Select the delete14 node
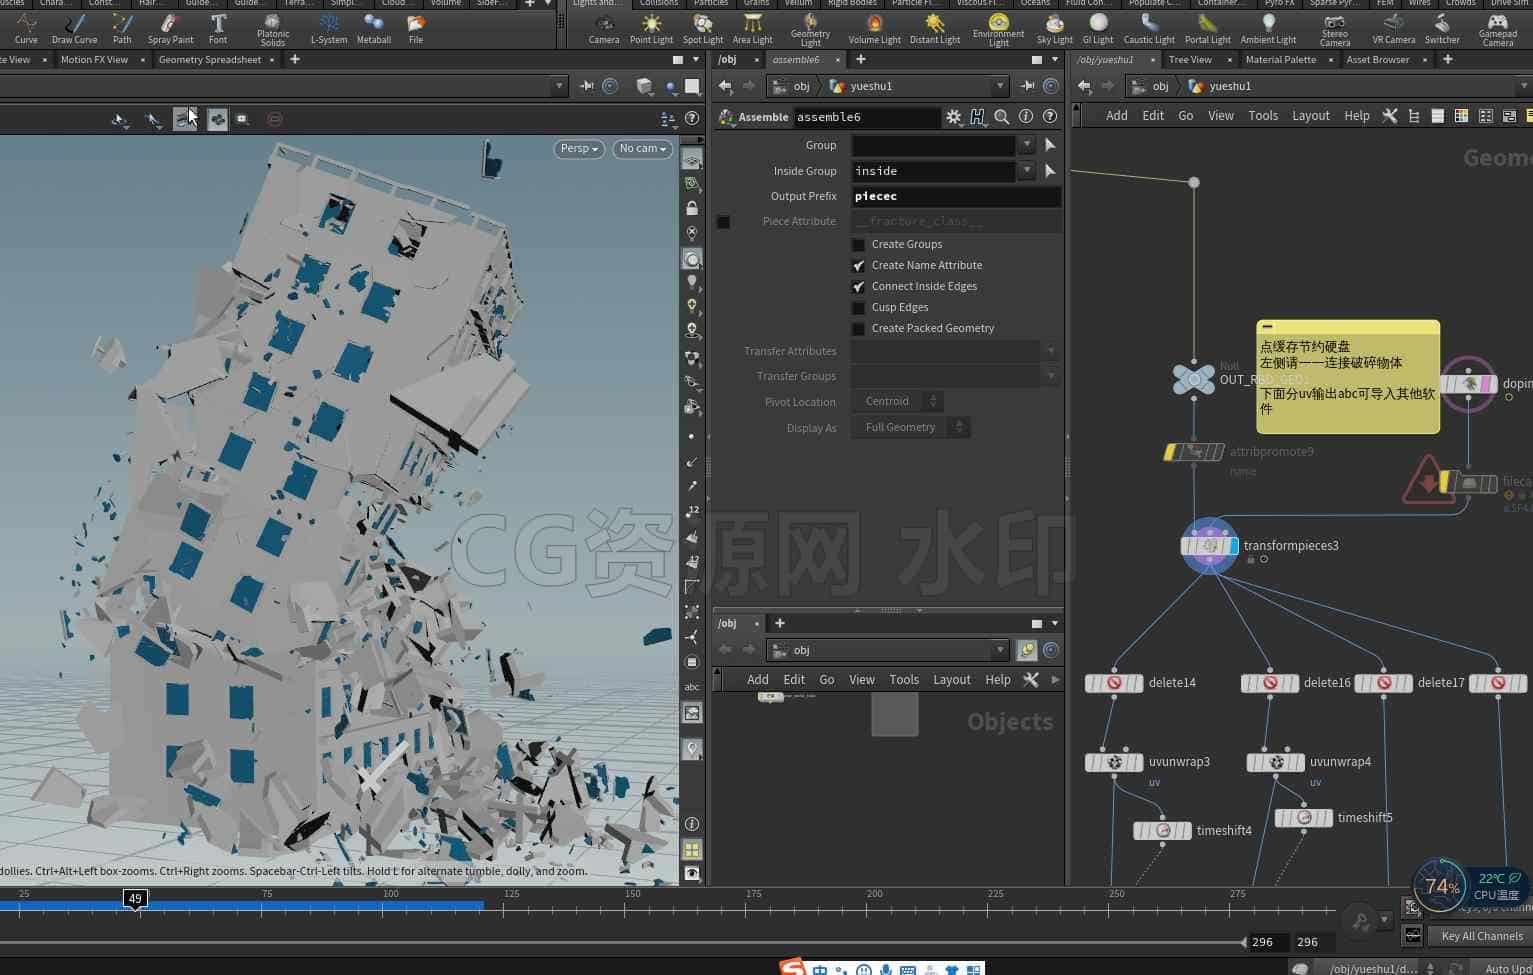The image size is (1533, 975). click(1114, 683)
